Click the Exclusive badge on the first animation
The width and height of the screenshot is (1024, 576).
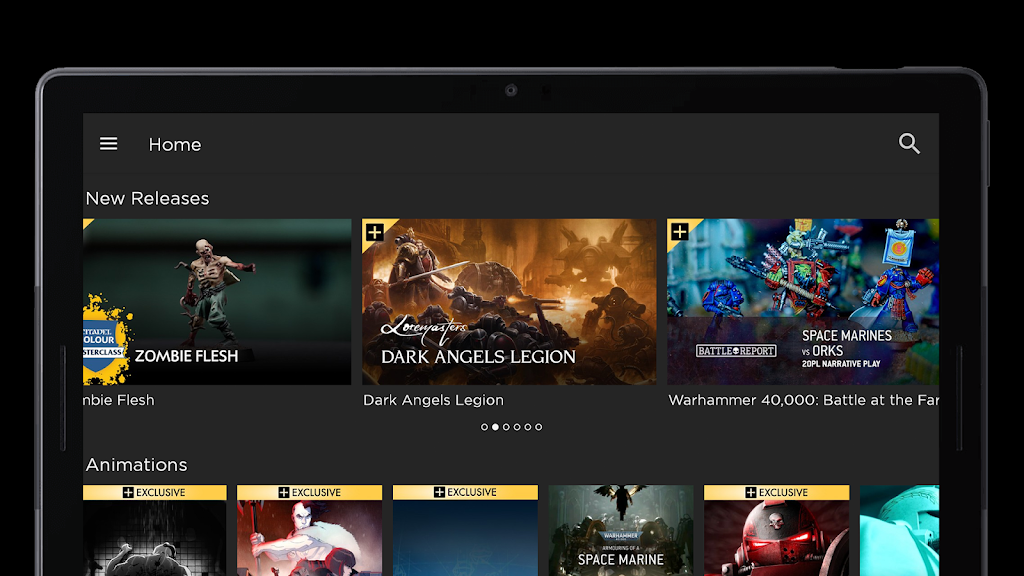click(x=154, y=492)
